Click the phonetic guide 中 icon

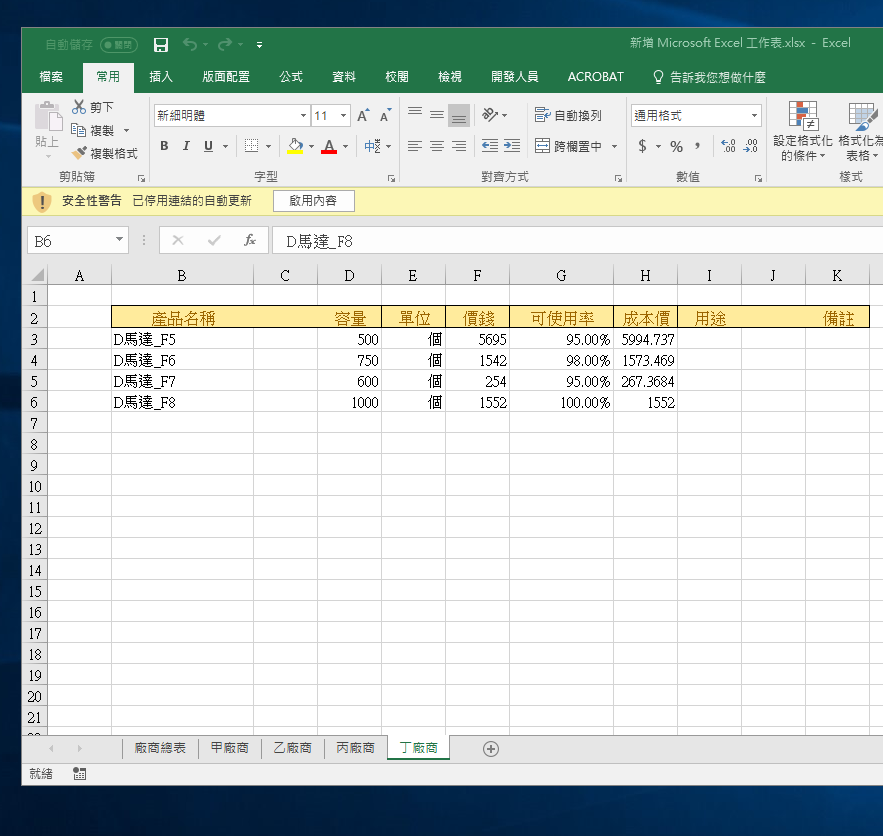point(372,146)
